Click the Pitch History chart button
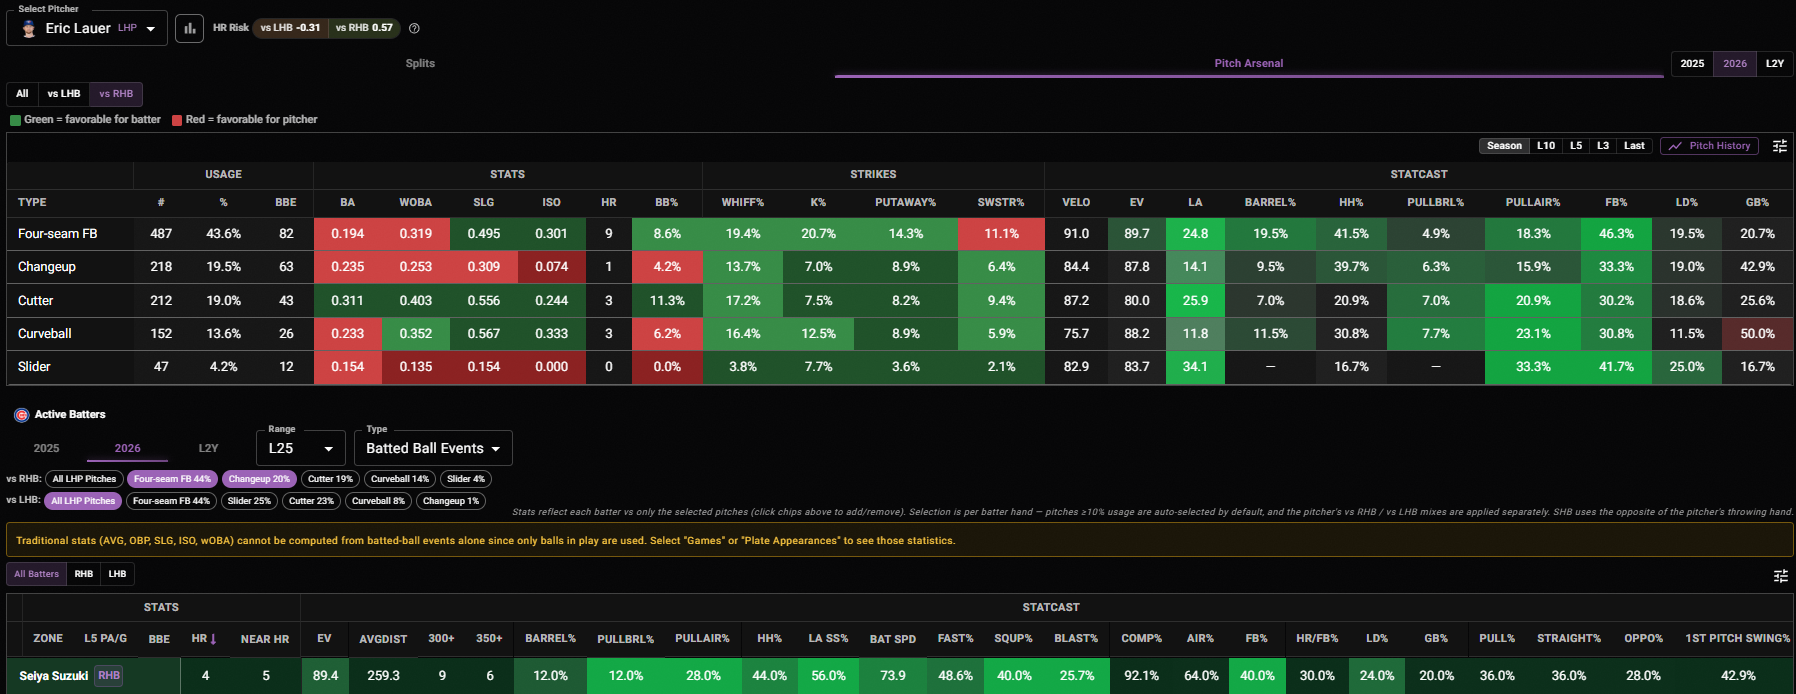Screen dimensions: 1796x694 coord(1709,146)
